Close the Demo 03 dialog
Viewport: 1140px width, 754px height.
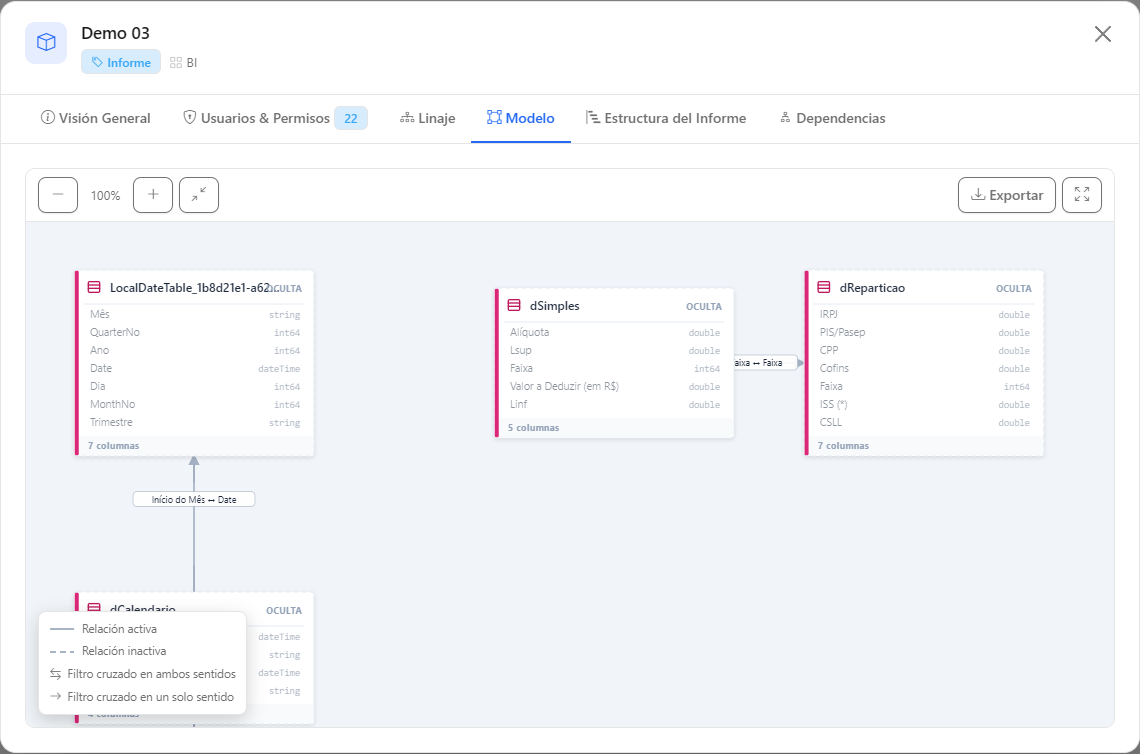click(x=1102, y=34)
